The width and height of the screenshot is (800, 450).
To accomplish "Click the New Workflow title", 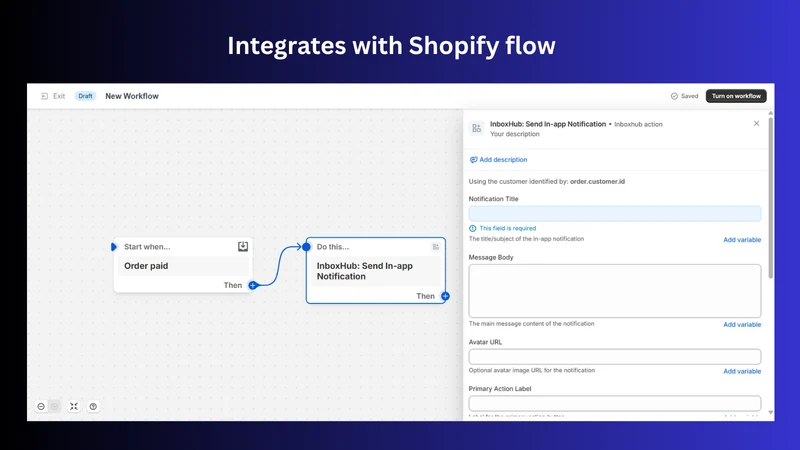I will click(x=132, y=96).
